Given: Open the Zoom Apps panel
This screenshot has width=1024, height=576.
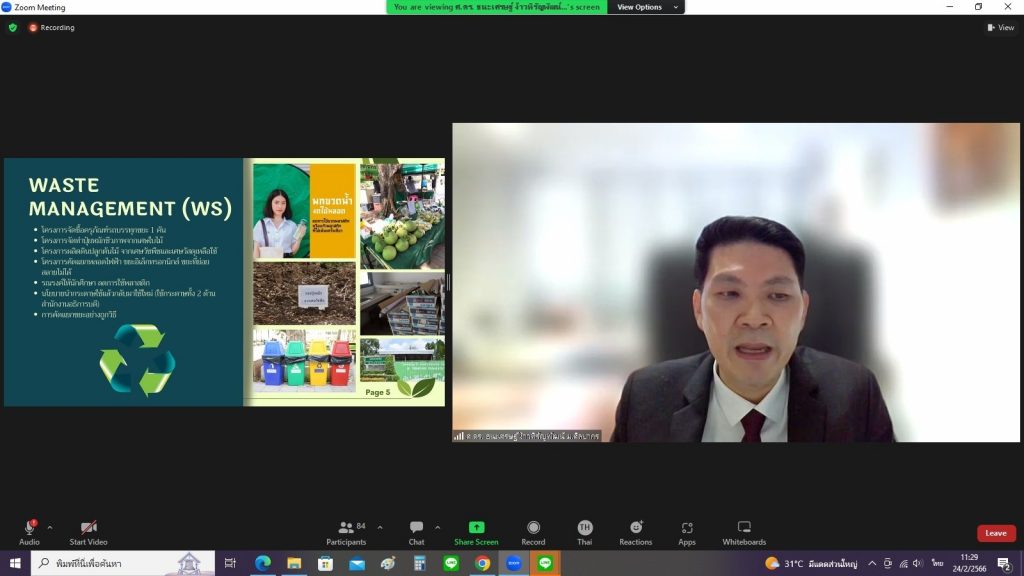Looking at the screenshot, I should (686, 533).
